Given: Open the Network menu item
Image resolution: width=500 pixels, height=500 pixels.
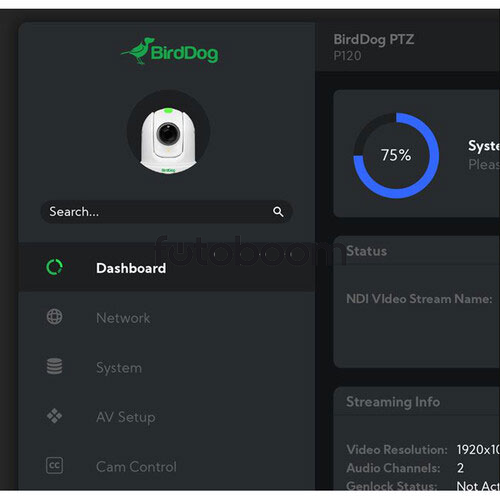Looking at the screenshot, I should (x=167, y=317).
